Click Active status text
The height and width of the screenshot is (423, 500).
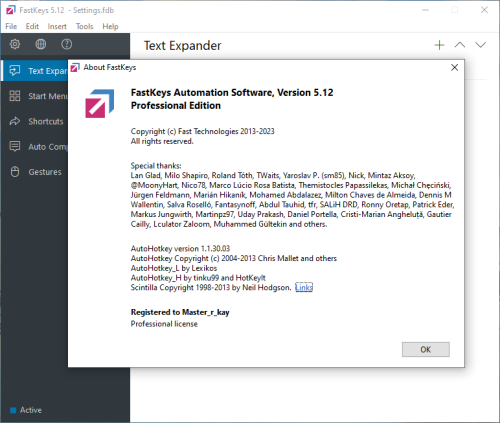tap(31, 410)
